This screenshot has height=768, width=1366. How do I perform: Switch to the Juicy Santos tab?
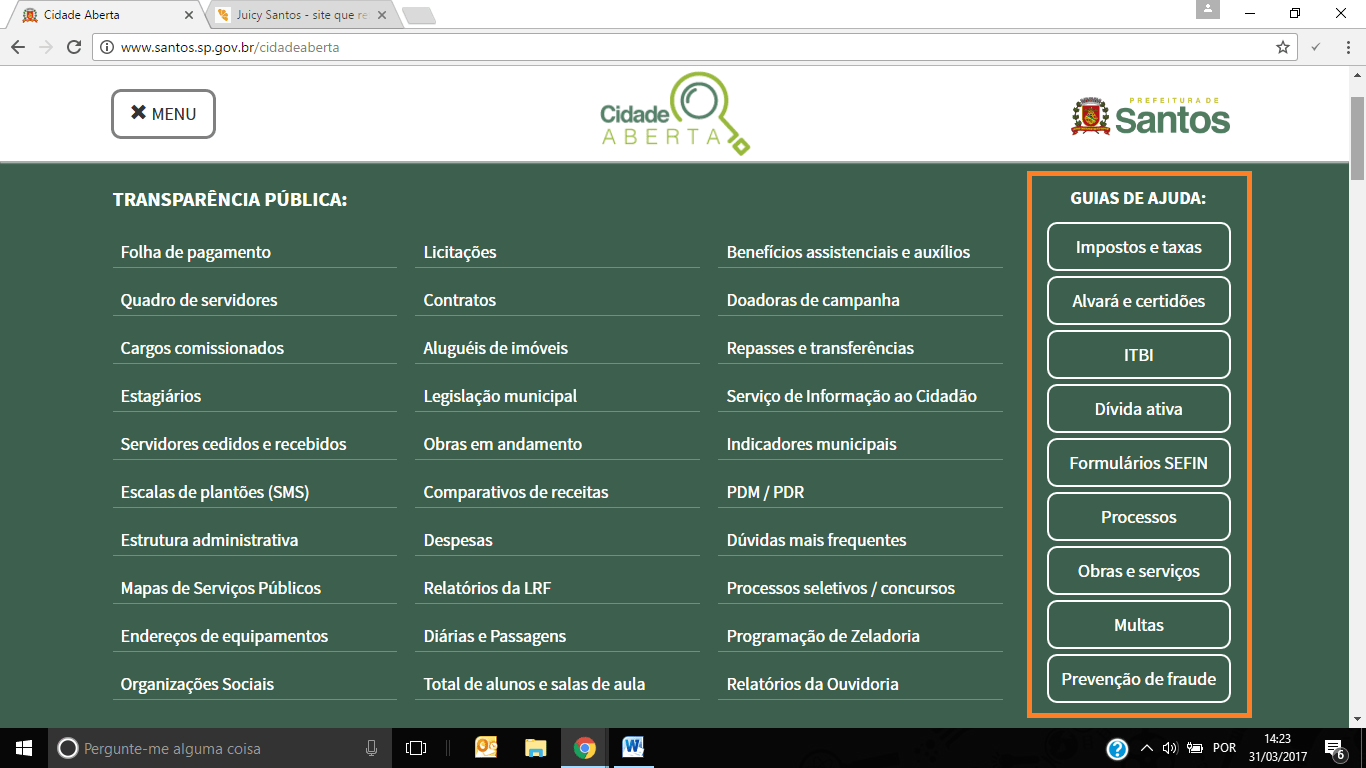point(300,15)
